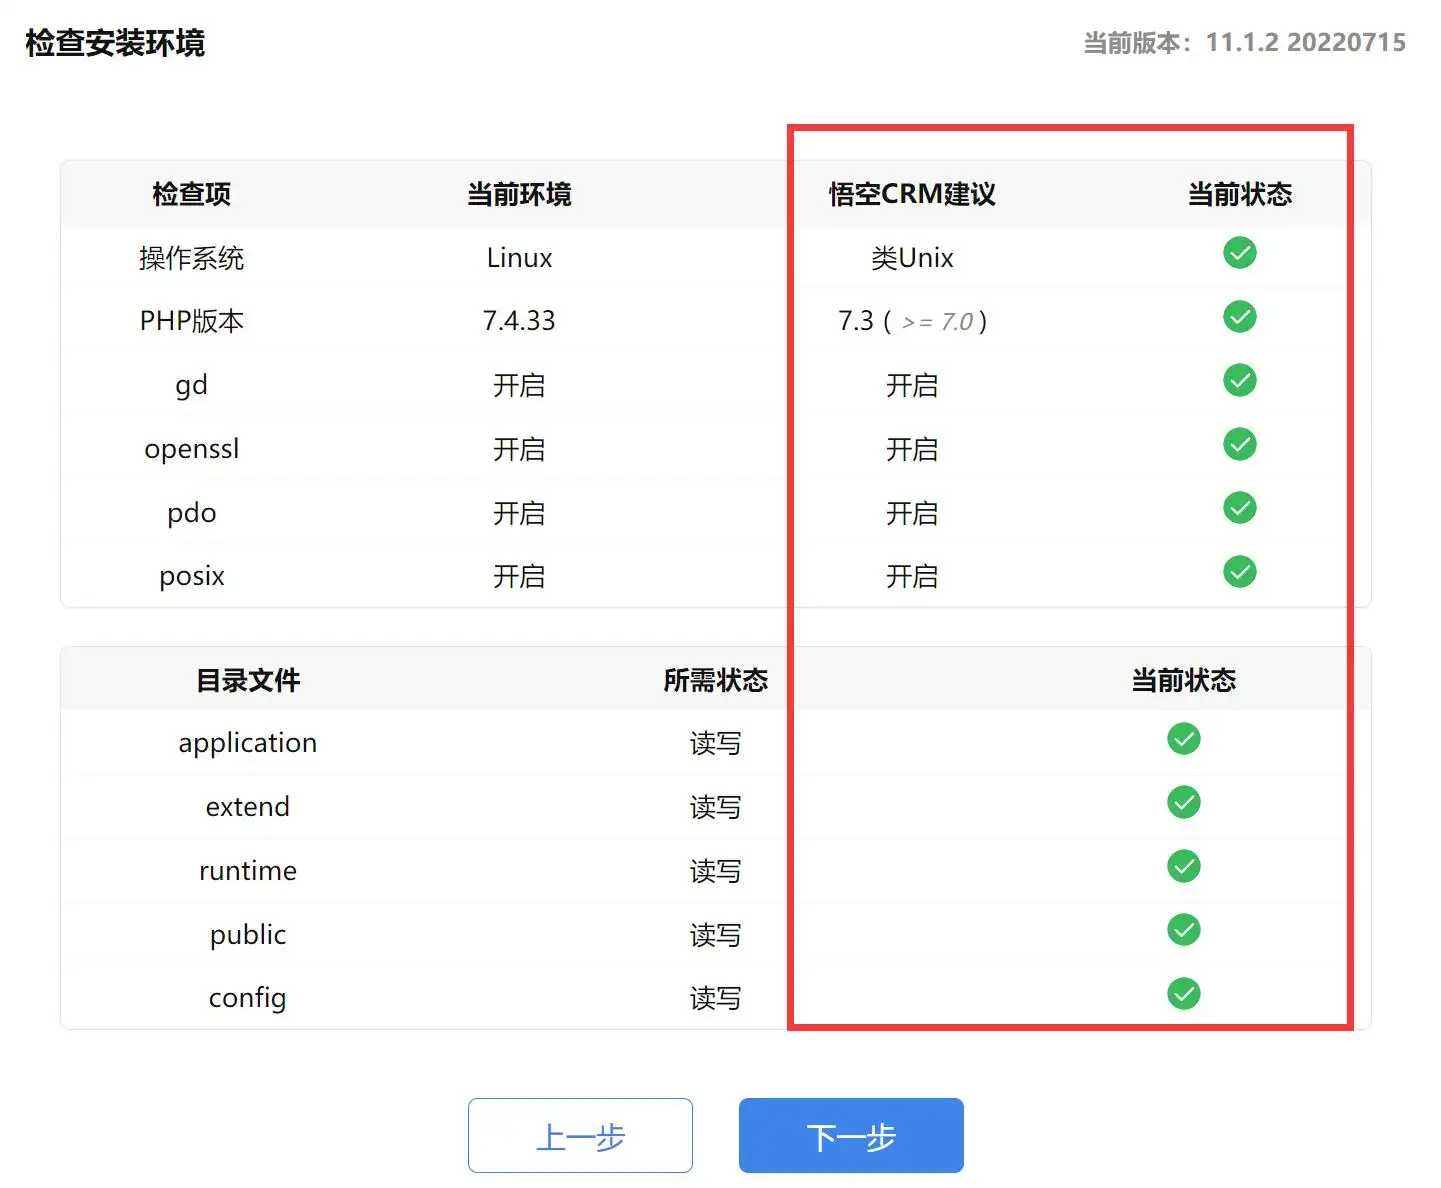Click the 悟空CRM建议 column header
Viewport: 1441px width, 1188px height.
[912, 194]
